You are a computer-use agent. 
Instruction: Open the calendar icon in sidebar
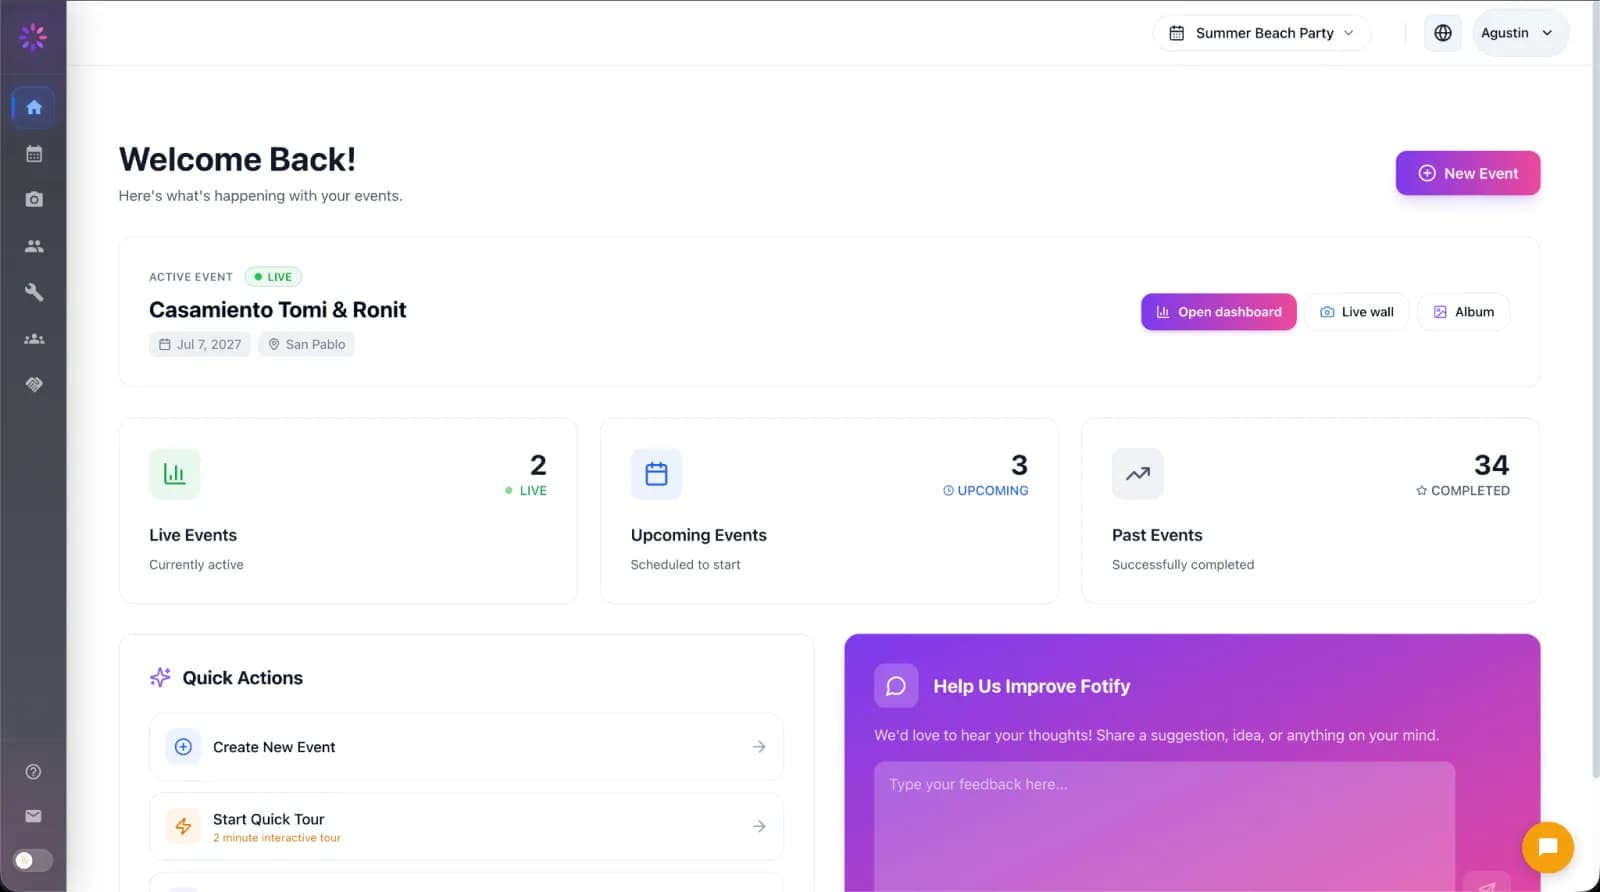(33, 153)
